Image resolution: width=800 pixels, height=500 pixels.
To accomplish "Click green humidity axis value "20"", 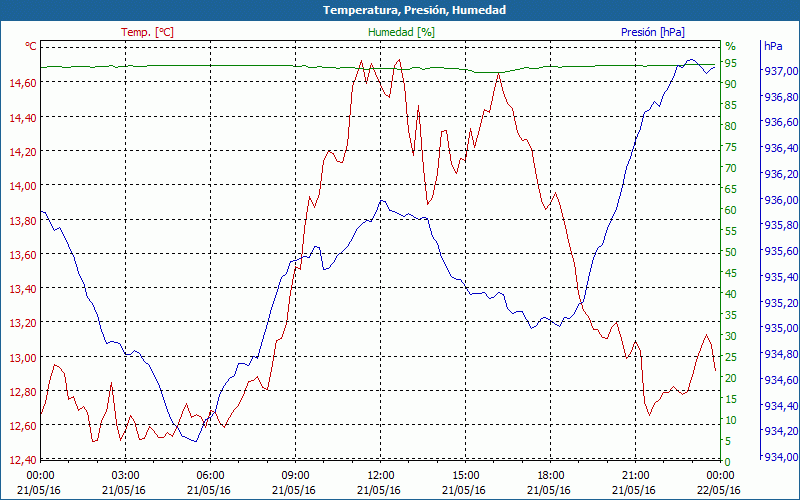I will click(x=731, y=378).
